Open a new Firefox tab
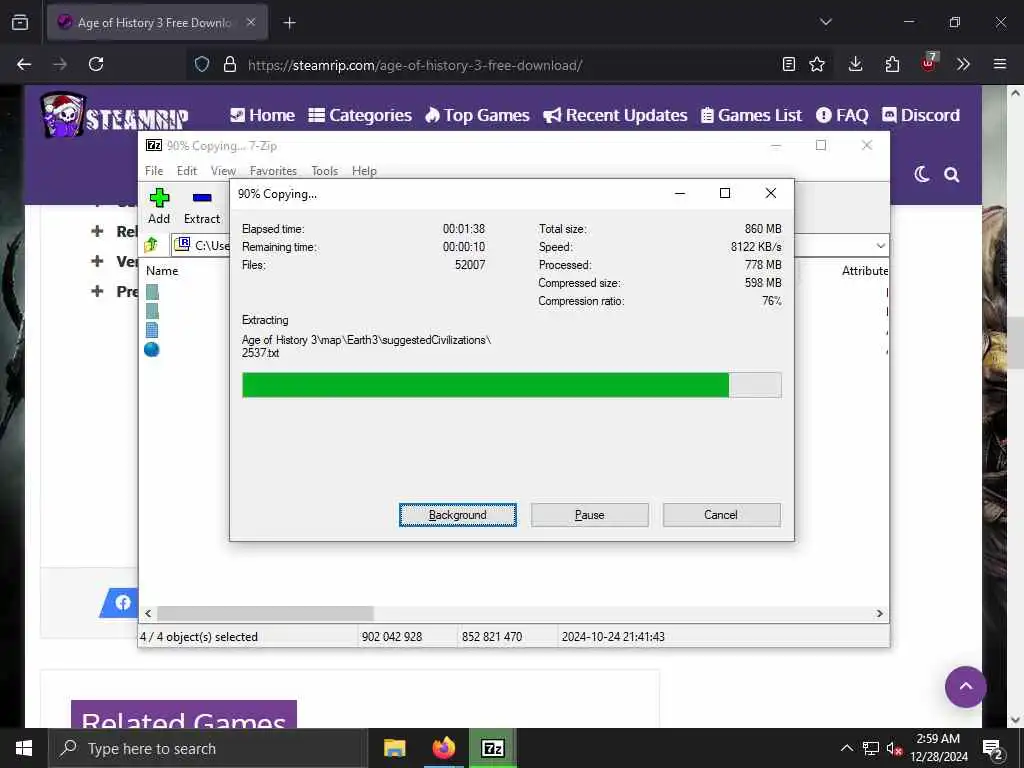The width and height of the screenshot is (1024, 768). tap(289, 23)
